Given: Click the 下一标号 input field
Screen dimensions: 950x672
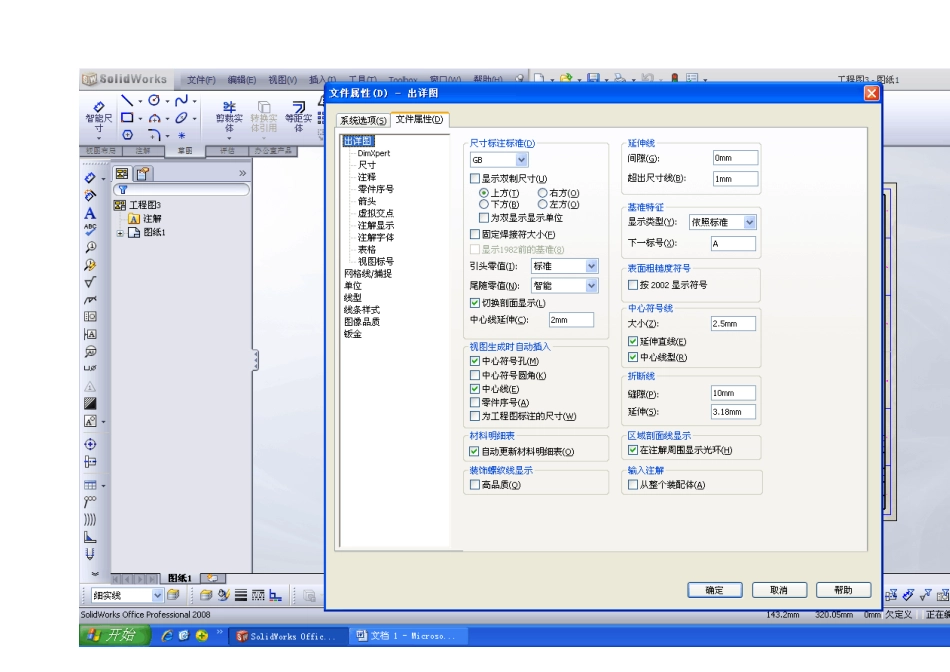Looking at the screenshot, I should [x=733, y=243].
